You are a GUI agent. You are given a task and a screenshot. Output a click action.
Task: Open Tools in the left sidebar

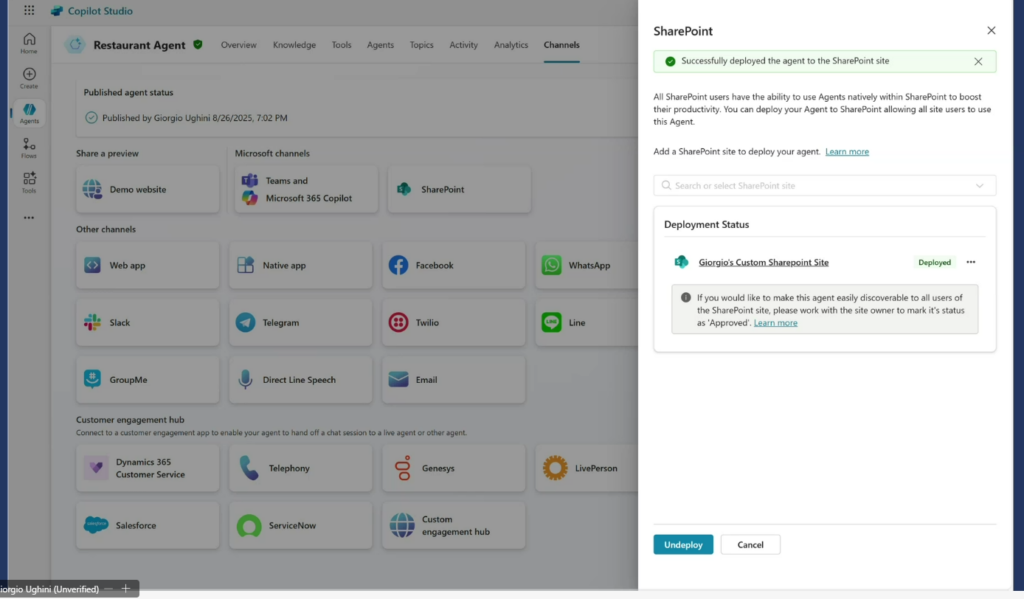pos(29,183)
